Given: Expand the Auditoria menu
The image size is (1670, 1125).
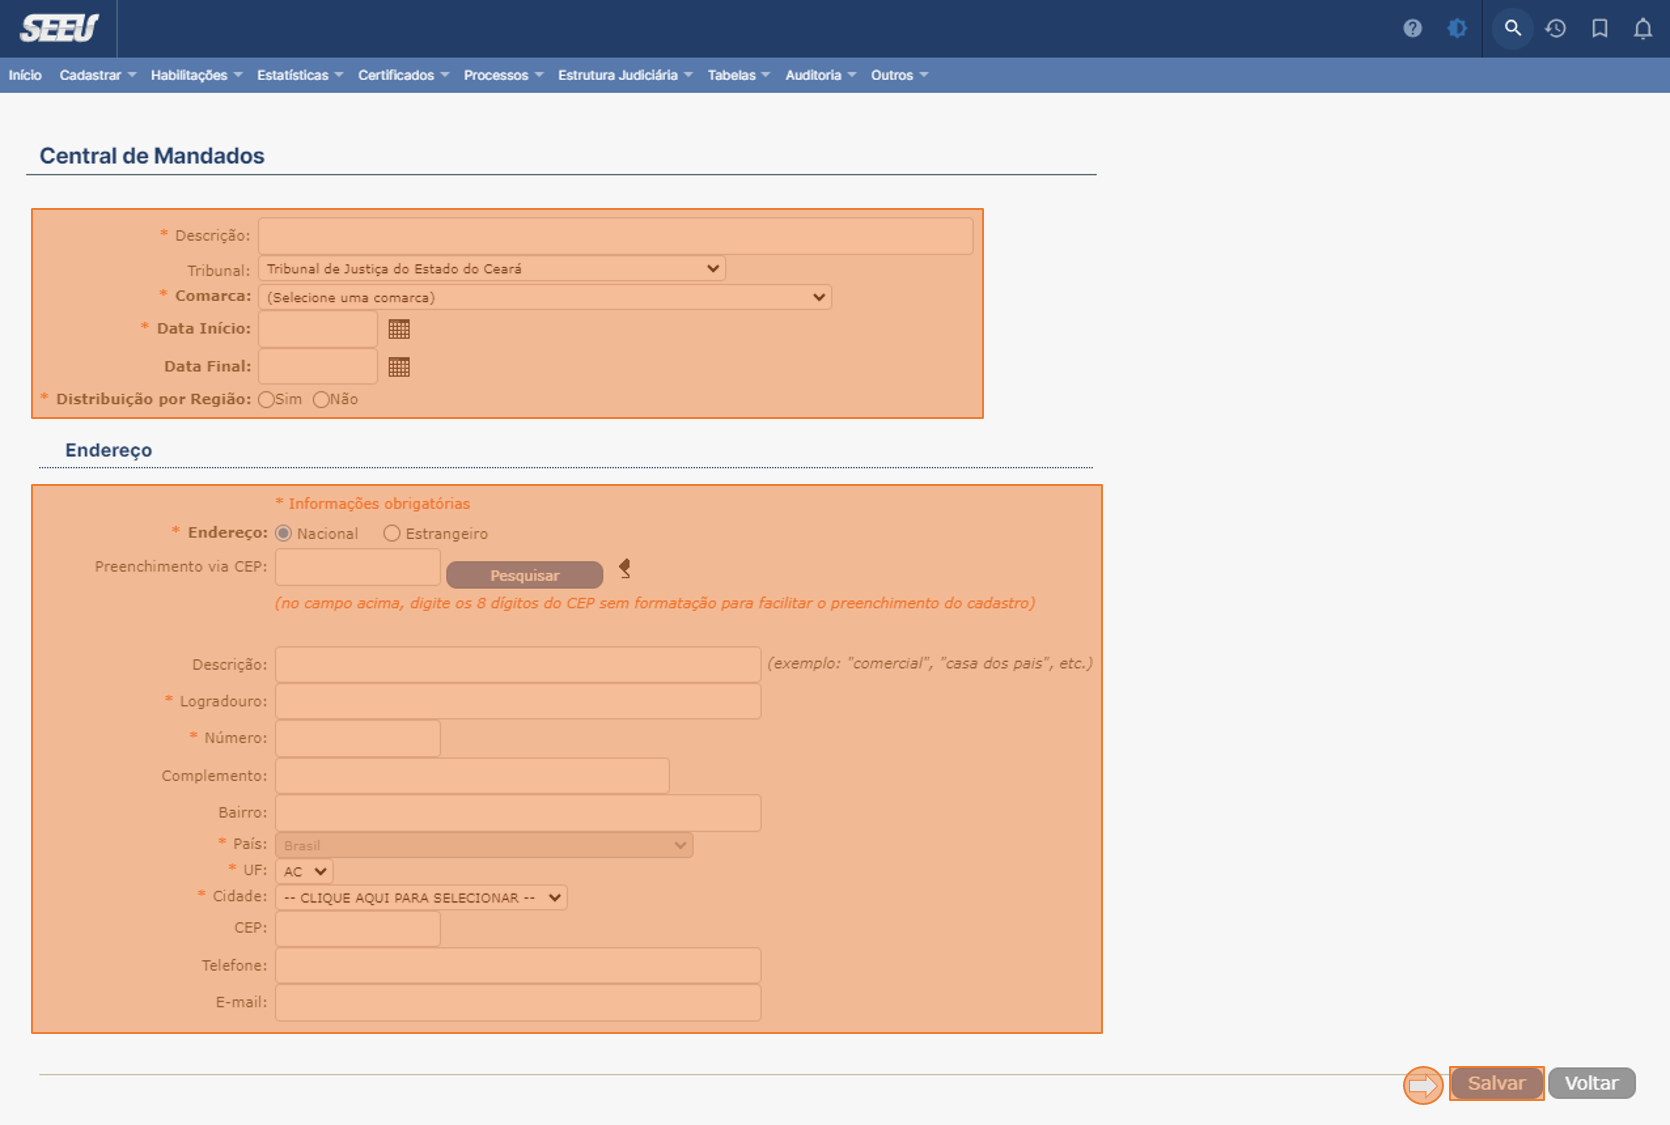Looking at the screenshot, I should click(820, 75).
